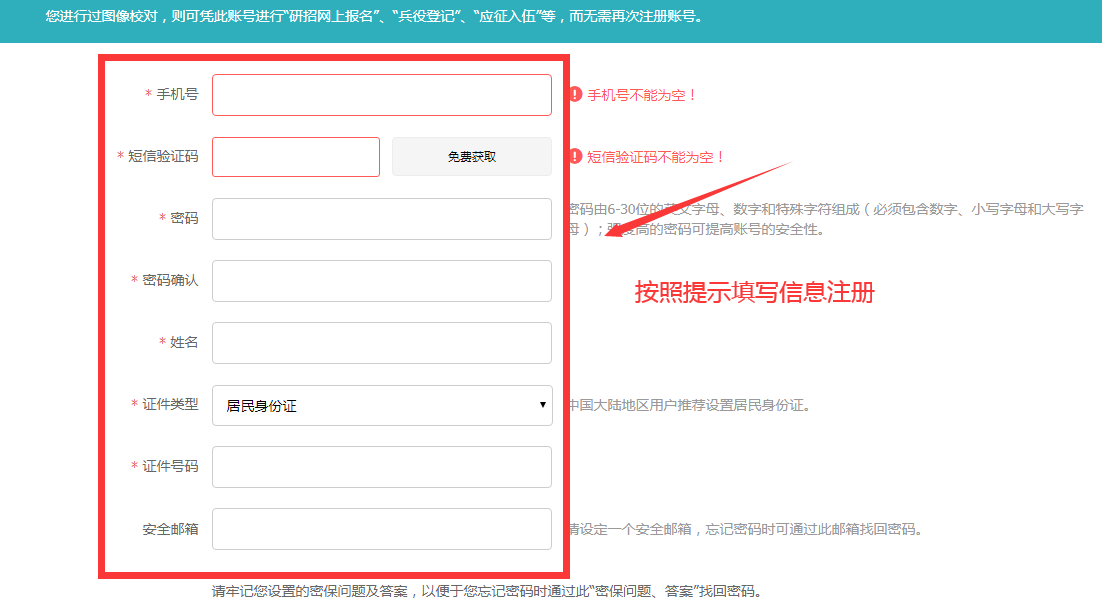The height and width of the screenshot is (598, 1102).
Task: Click the 手机号不能为空 error message
Action: (x=642, y=95)
